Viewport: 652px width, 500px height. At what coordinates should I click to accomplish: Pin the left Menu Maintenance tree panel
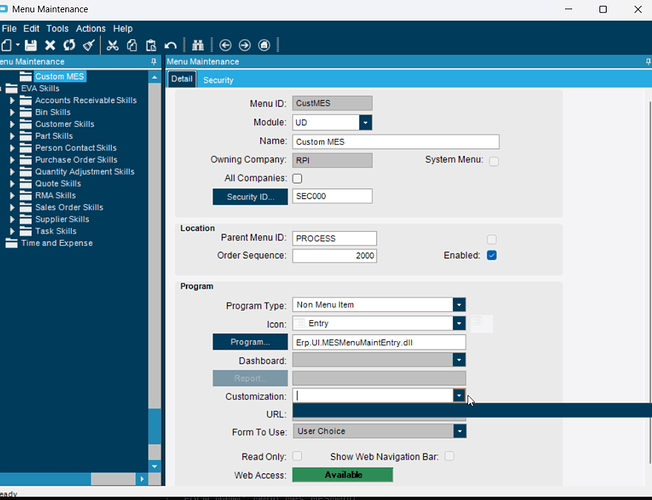[154, 62]
